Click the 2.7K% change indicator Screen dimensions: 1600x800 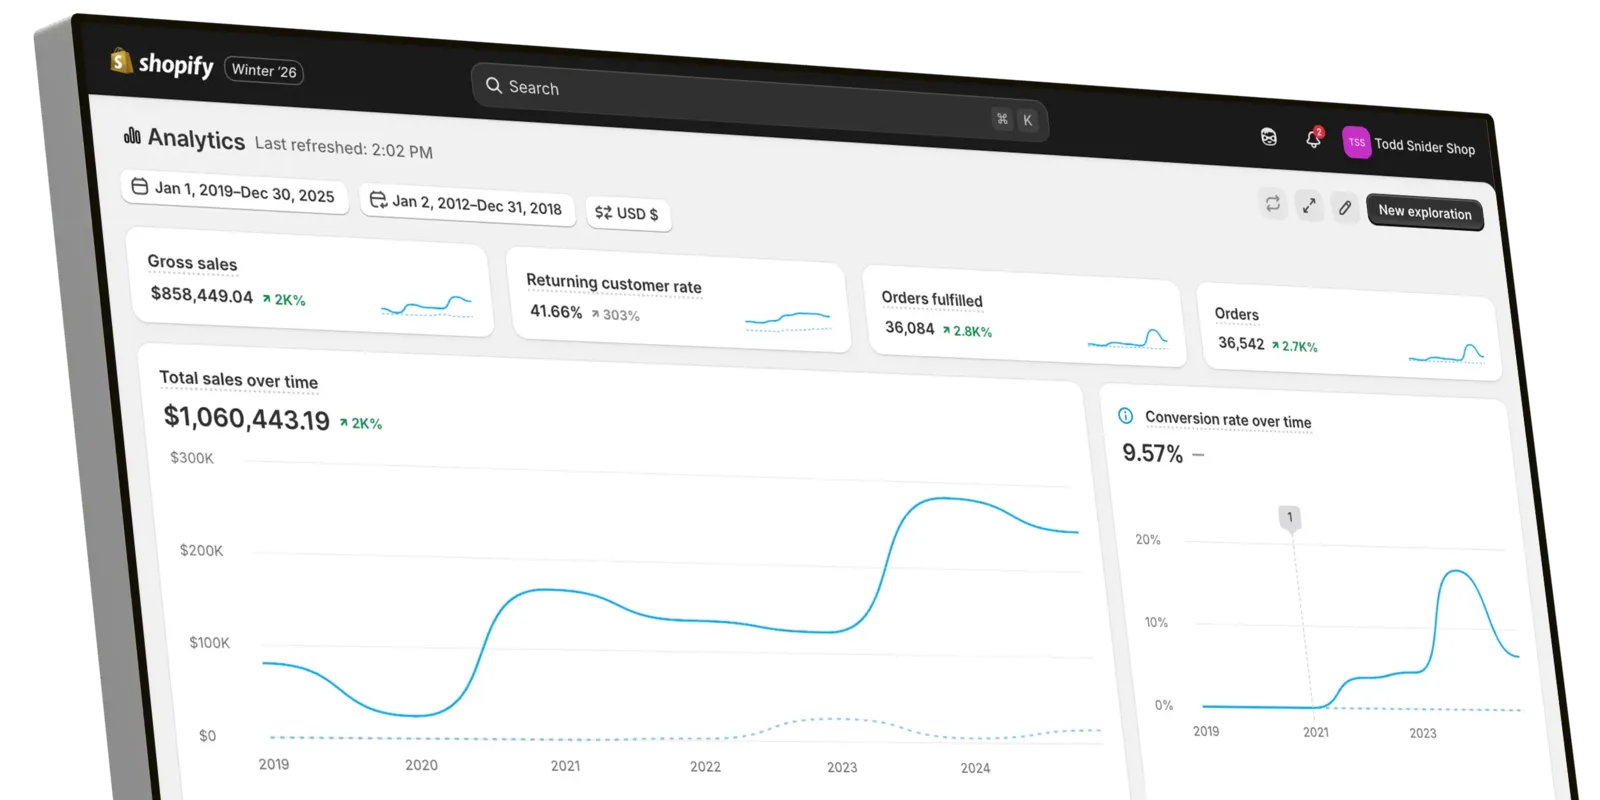(x=1294, y=346)
